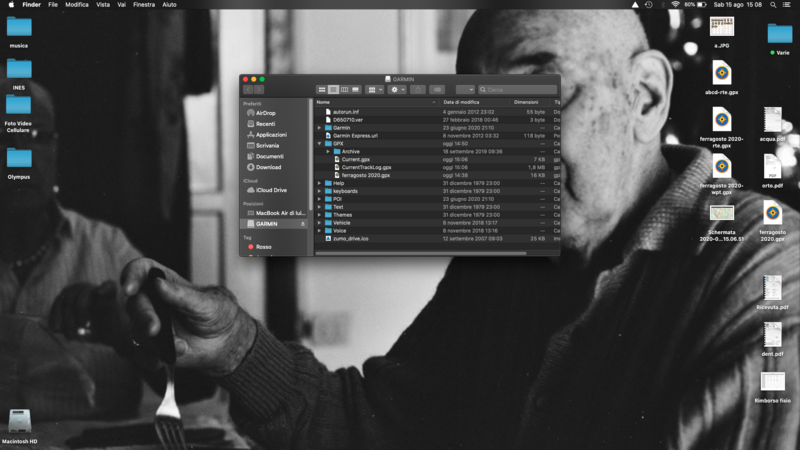Expand the Vehicle folder

point(319,222)
